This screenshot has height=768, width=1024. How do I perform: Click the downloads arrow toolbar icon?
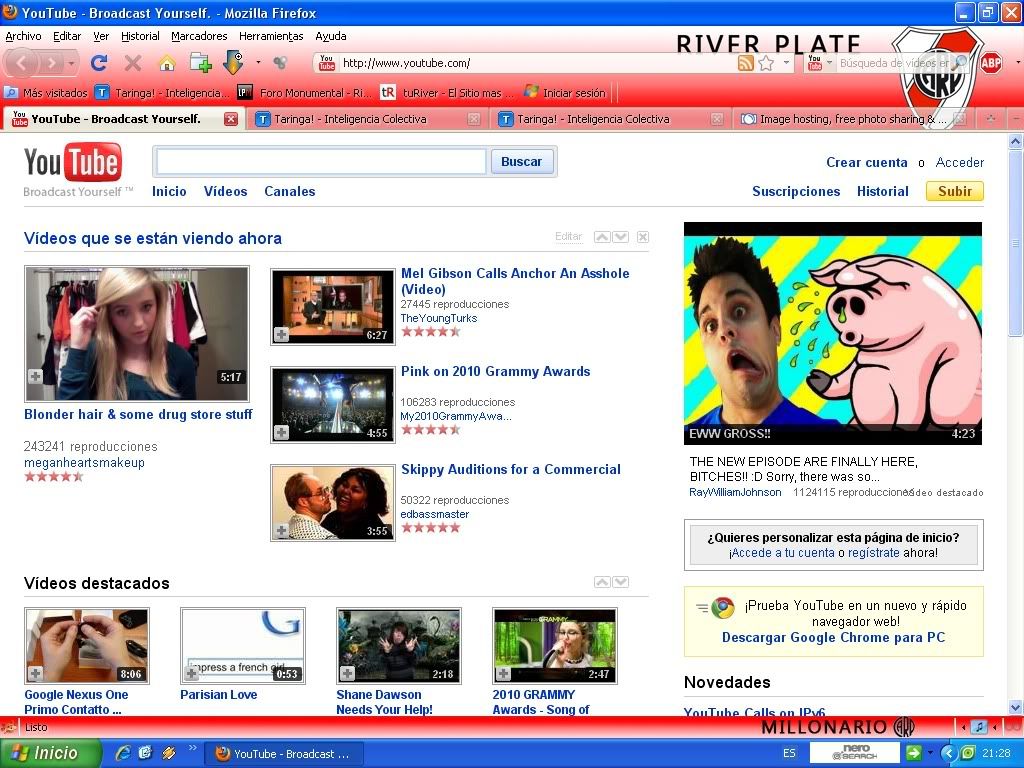[x=233, y=63]
